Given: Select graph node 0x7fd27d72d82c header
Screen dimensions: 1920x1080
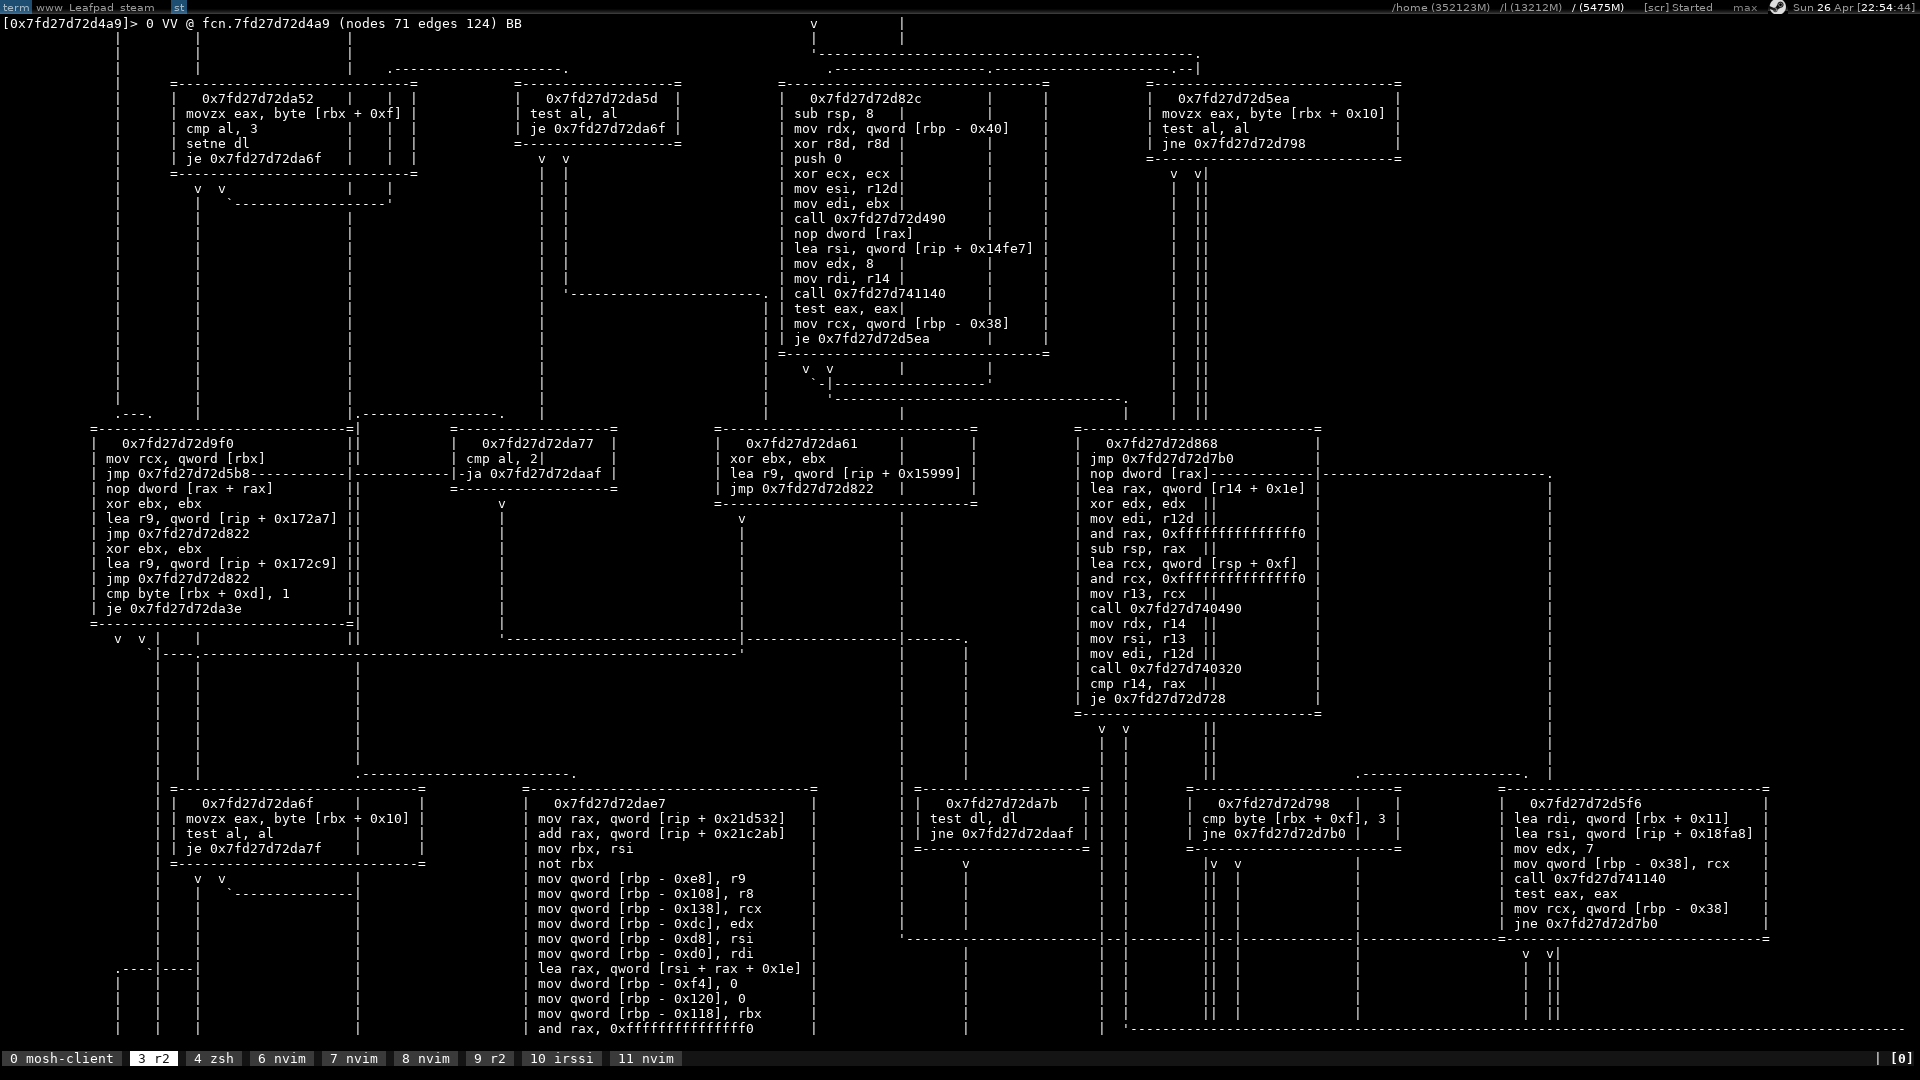Looking at the screenshot, I should [865, 99].
